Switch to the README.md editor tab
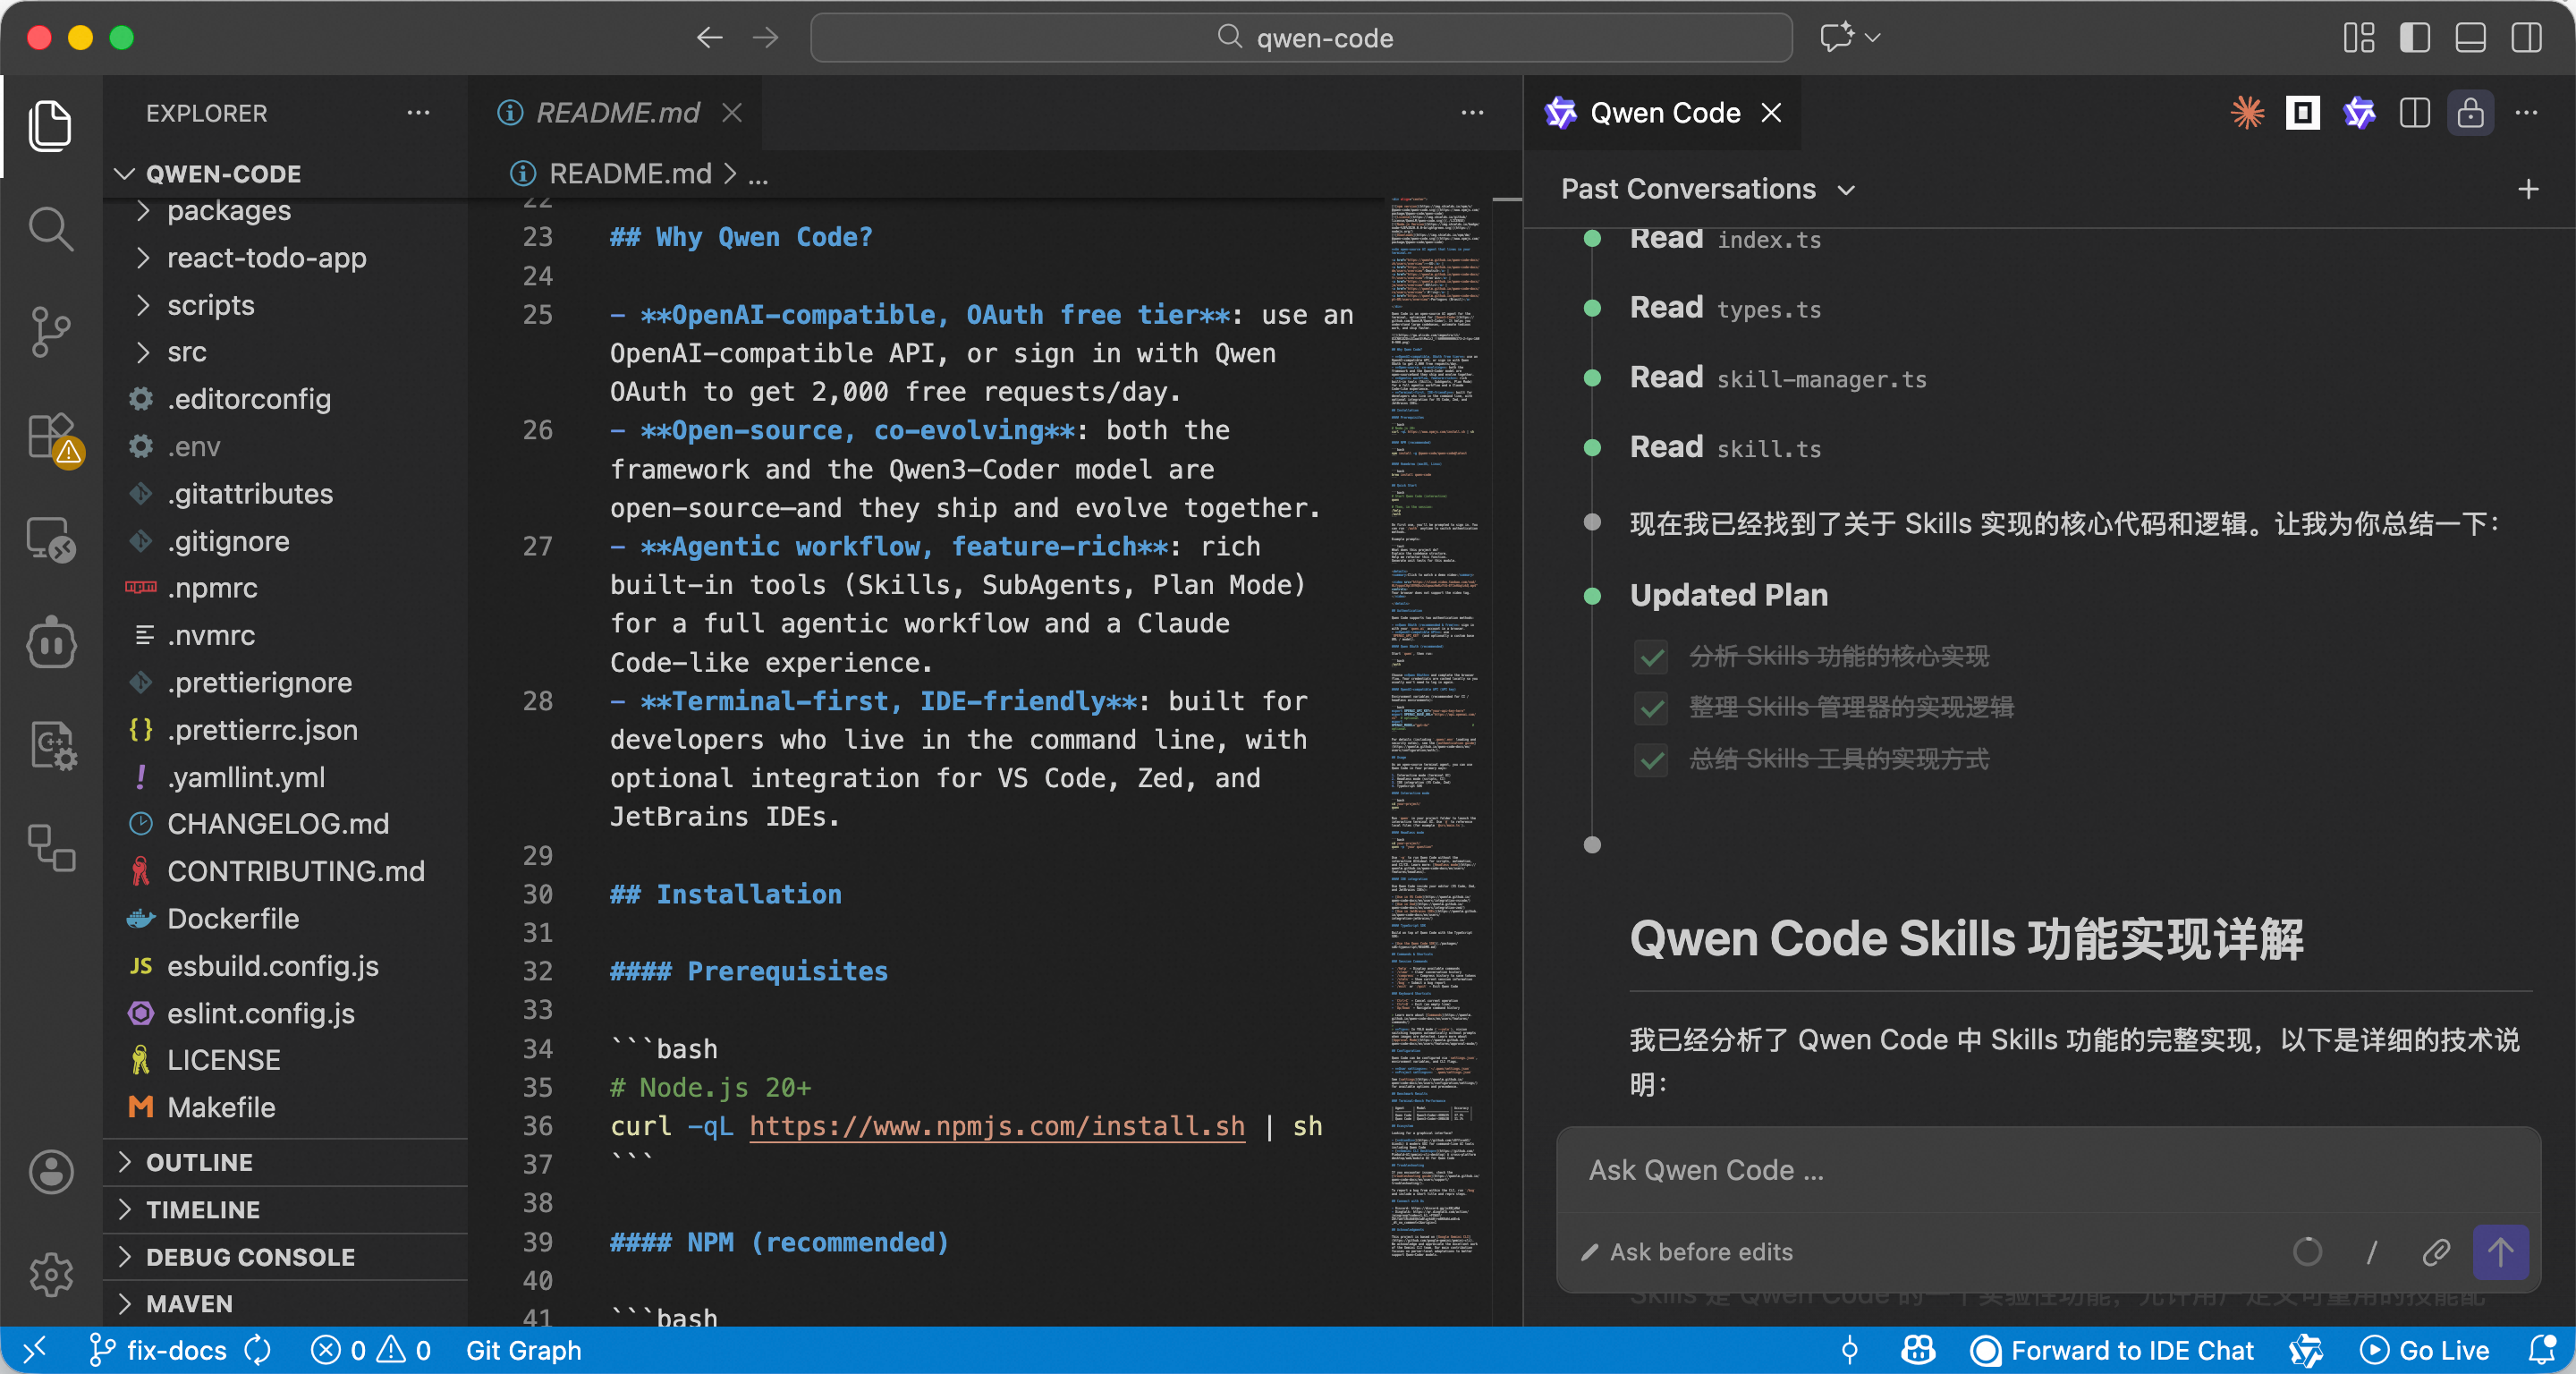Screen dimensions: 2576x1374 [617, 113]
